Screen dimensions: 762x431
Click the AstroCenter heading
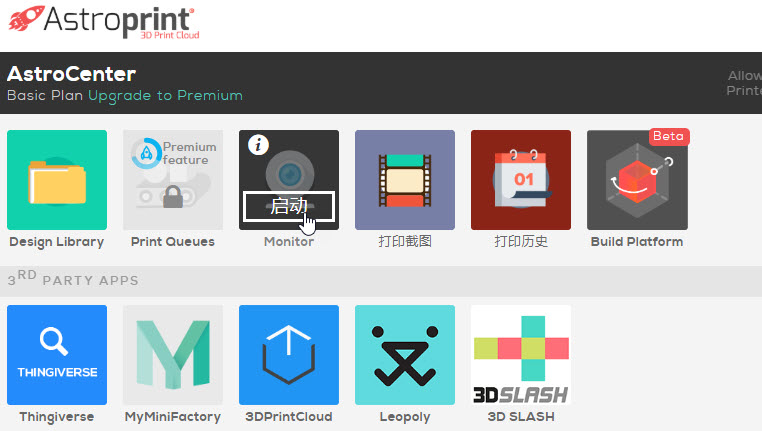[x=71, y=74]
